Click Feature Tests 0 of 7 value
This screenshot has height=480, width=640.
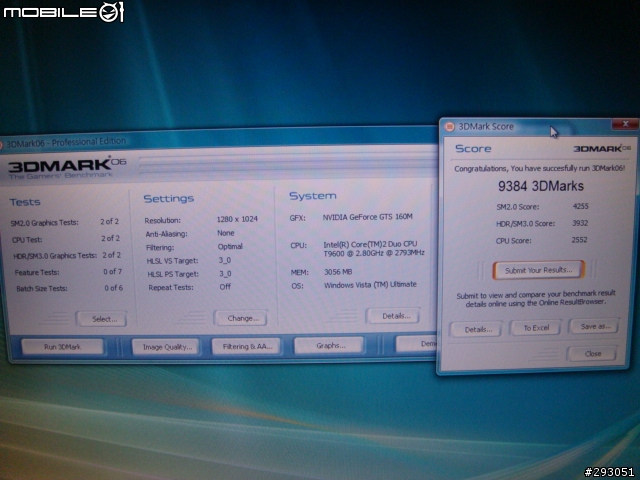coord(113,271)
